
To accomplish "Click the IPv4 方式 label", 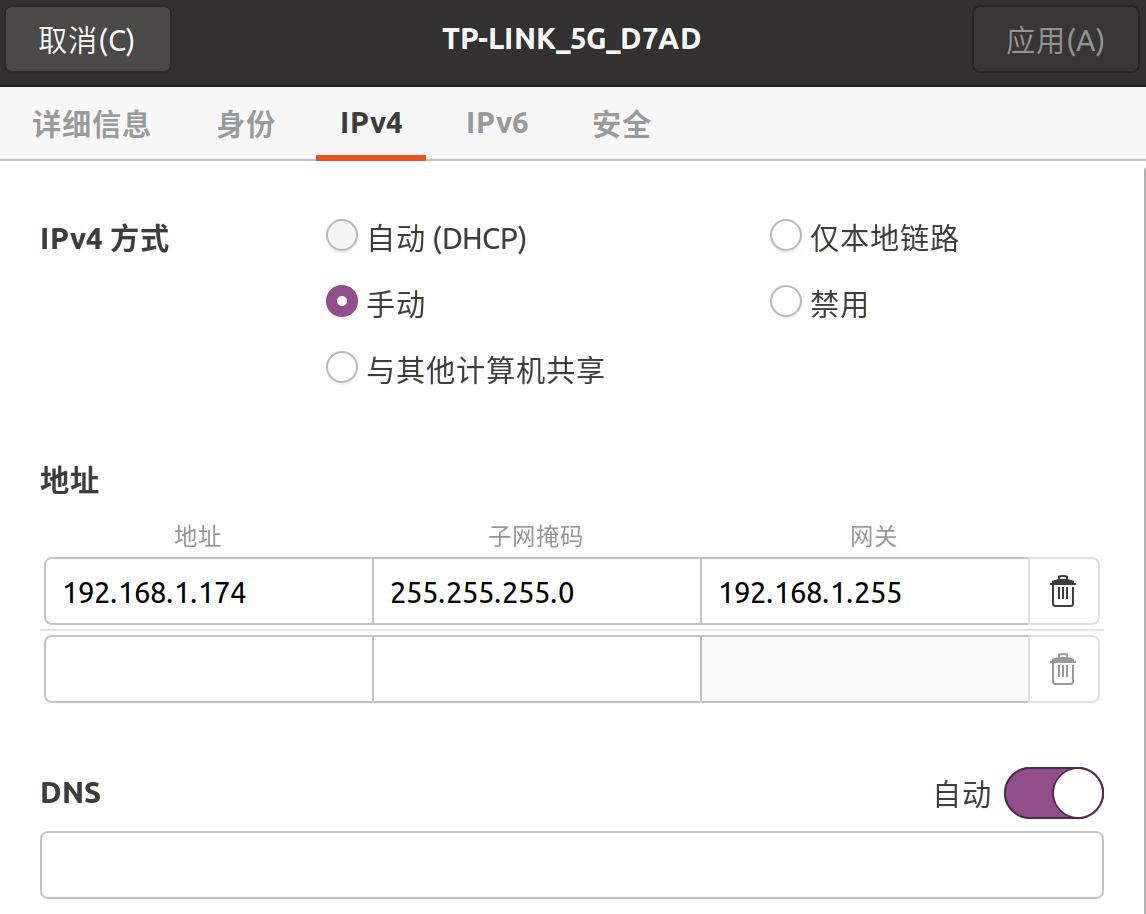I will tap(105, 239).
